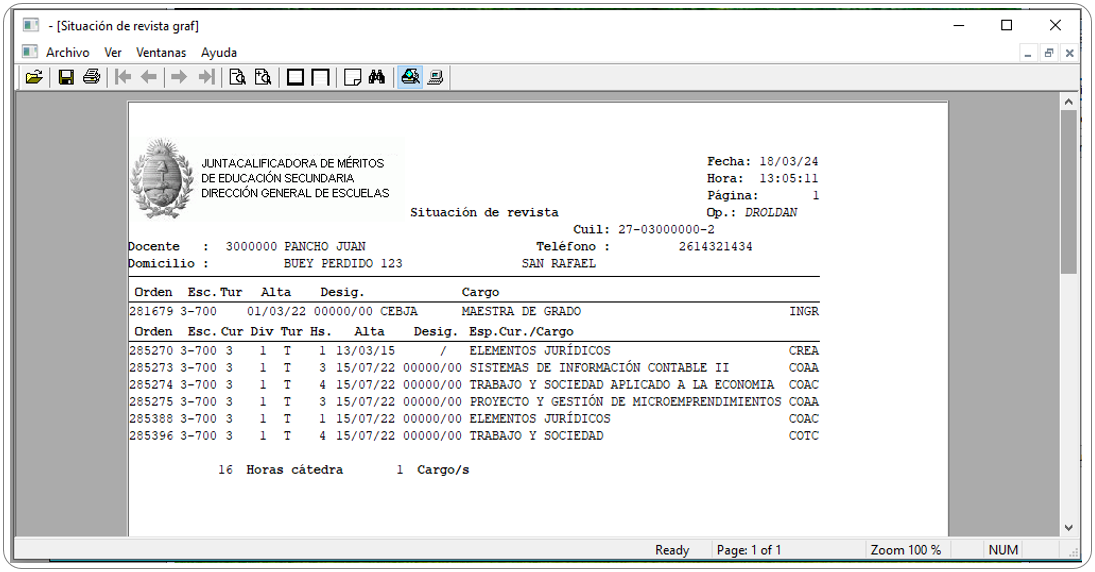1095x572 pixels.
Task: Click the date 18/03/24
Action: 789,161
